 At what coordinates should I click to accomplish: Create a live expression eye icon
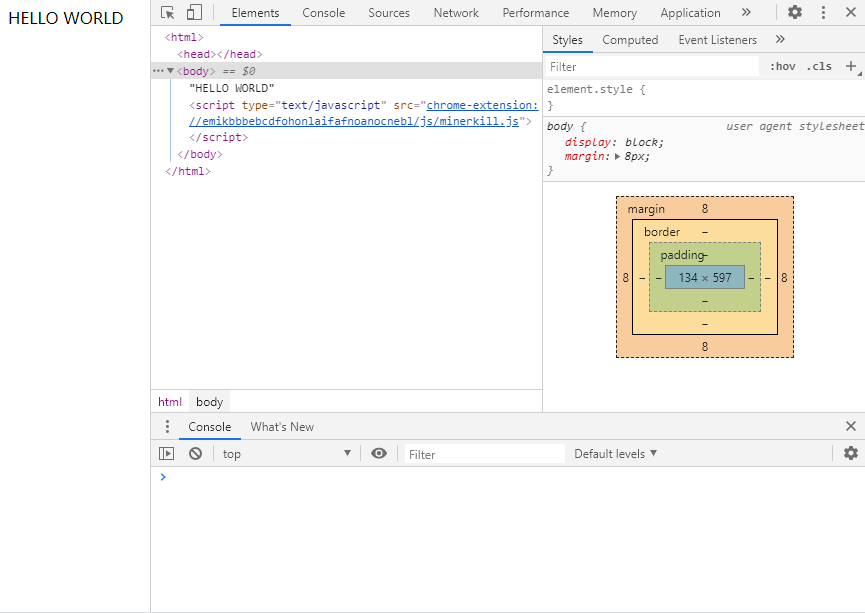[x=378, y=454]
